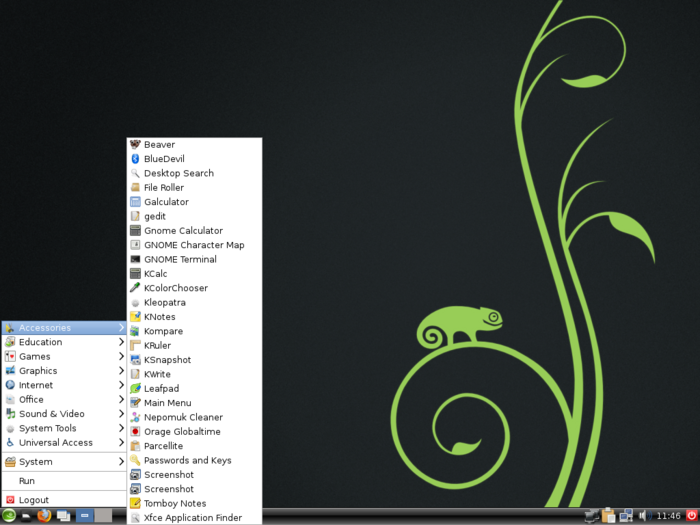Open the System Tools submenu
The width and height of the screenshot is (700, 525).
click(x=47, y=428)
